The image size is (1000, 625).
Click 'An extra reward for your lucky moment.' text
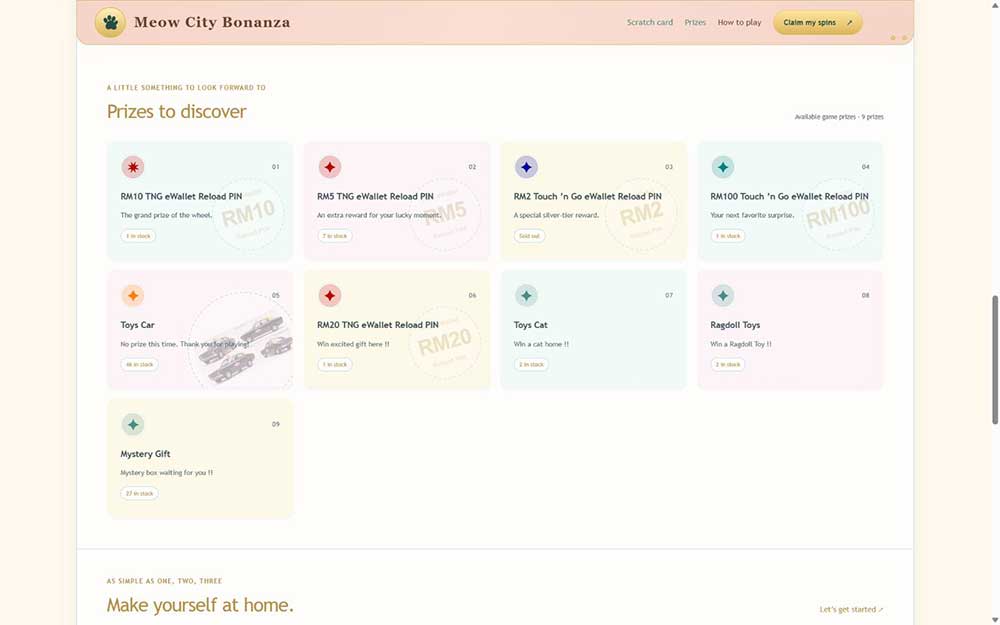(379, 216)
